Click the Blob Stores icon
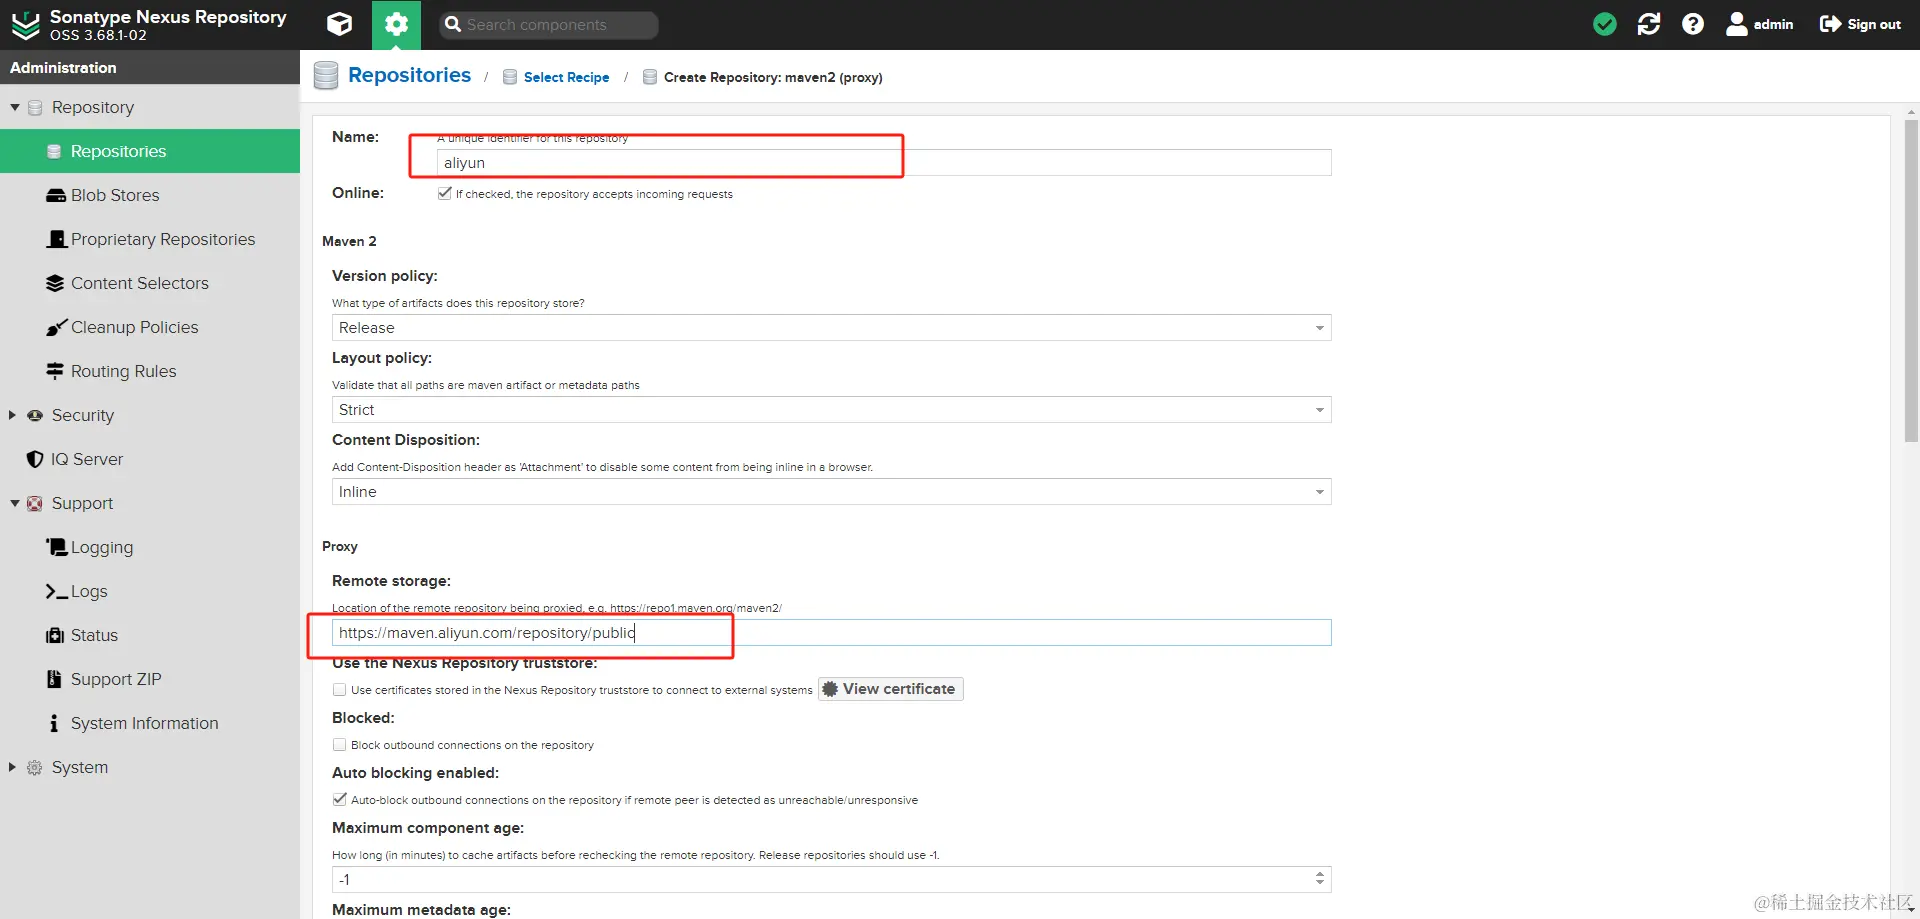Screen dimensions: 1920x919 click(56, 195)
